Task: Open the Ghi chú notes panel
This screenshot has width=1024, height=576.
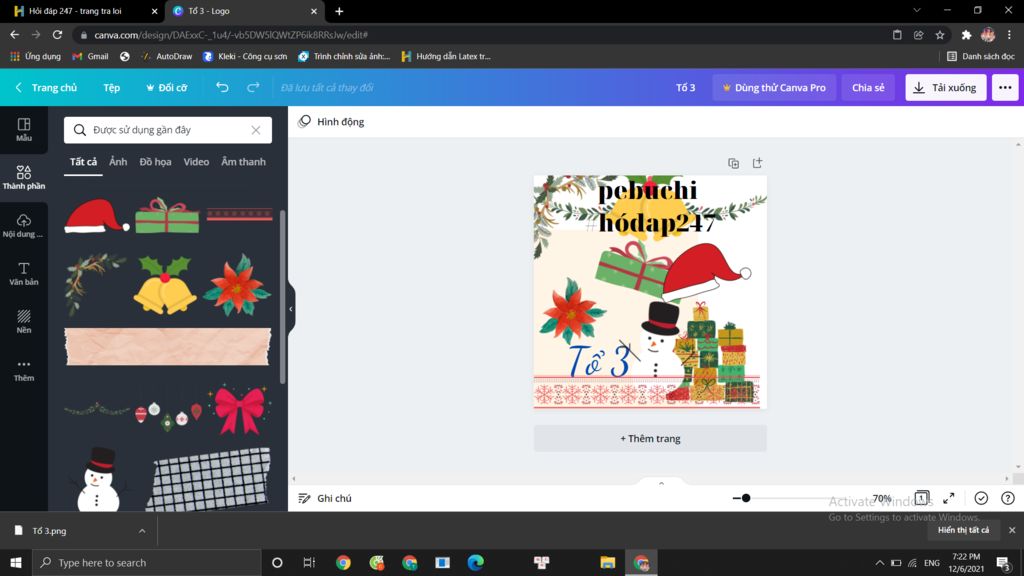Action: pyautogui.click(x=325, y=498)
